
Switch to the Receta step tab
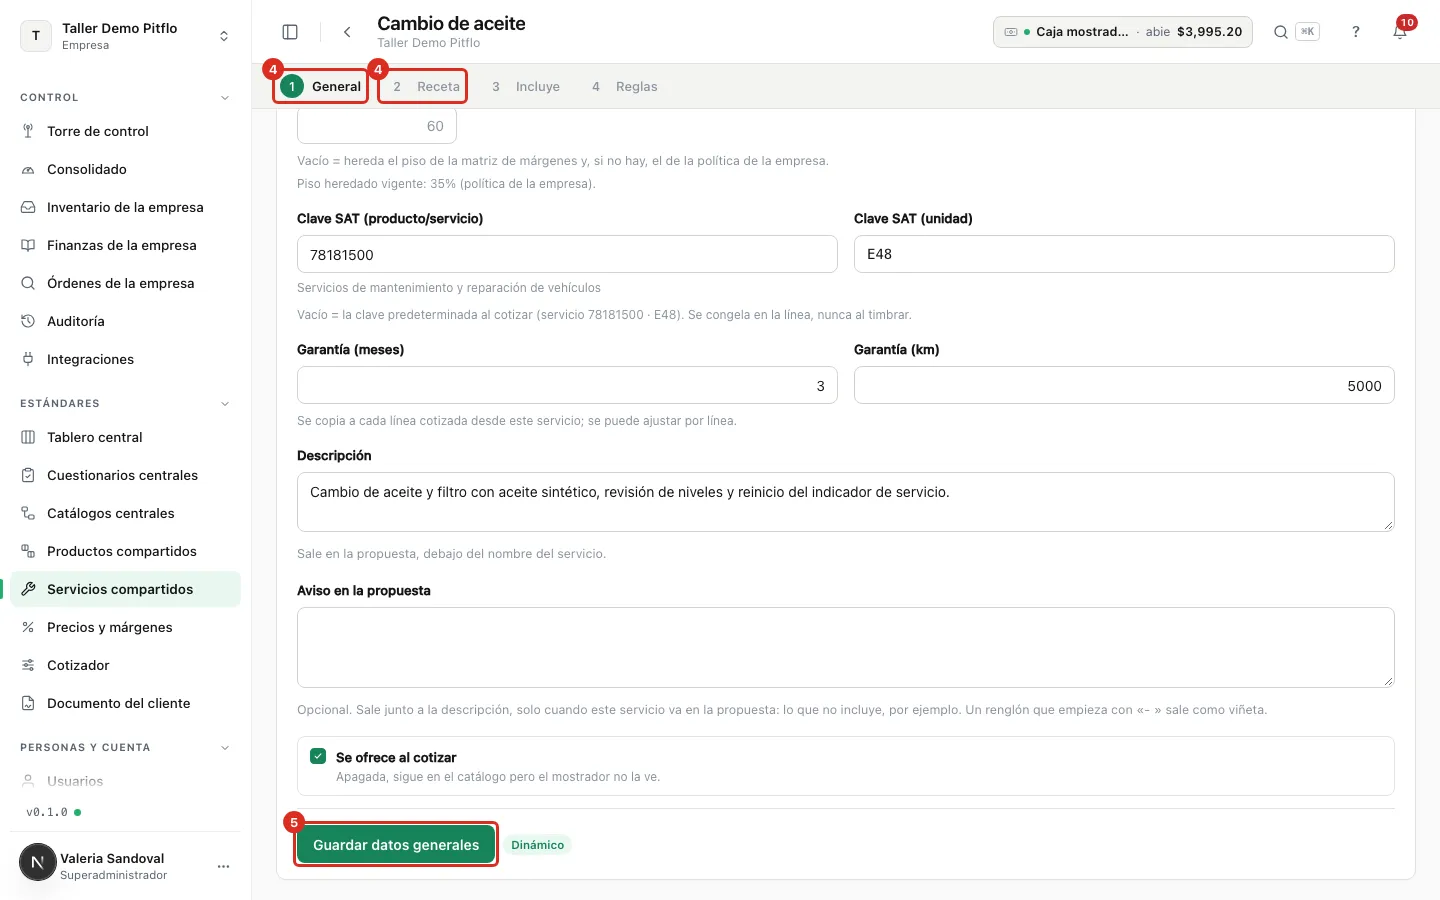[424, 87]
